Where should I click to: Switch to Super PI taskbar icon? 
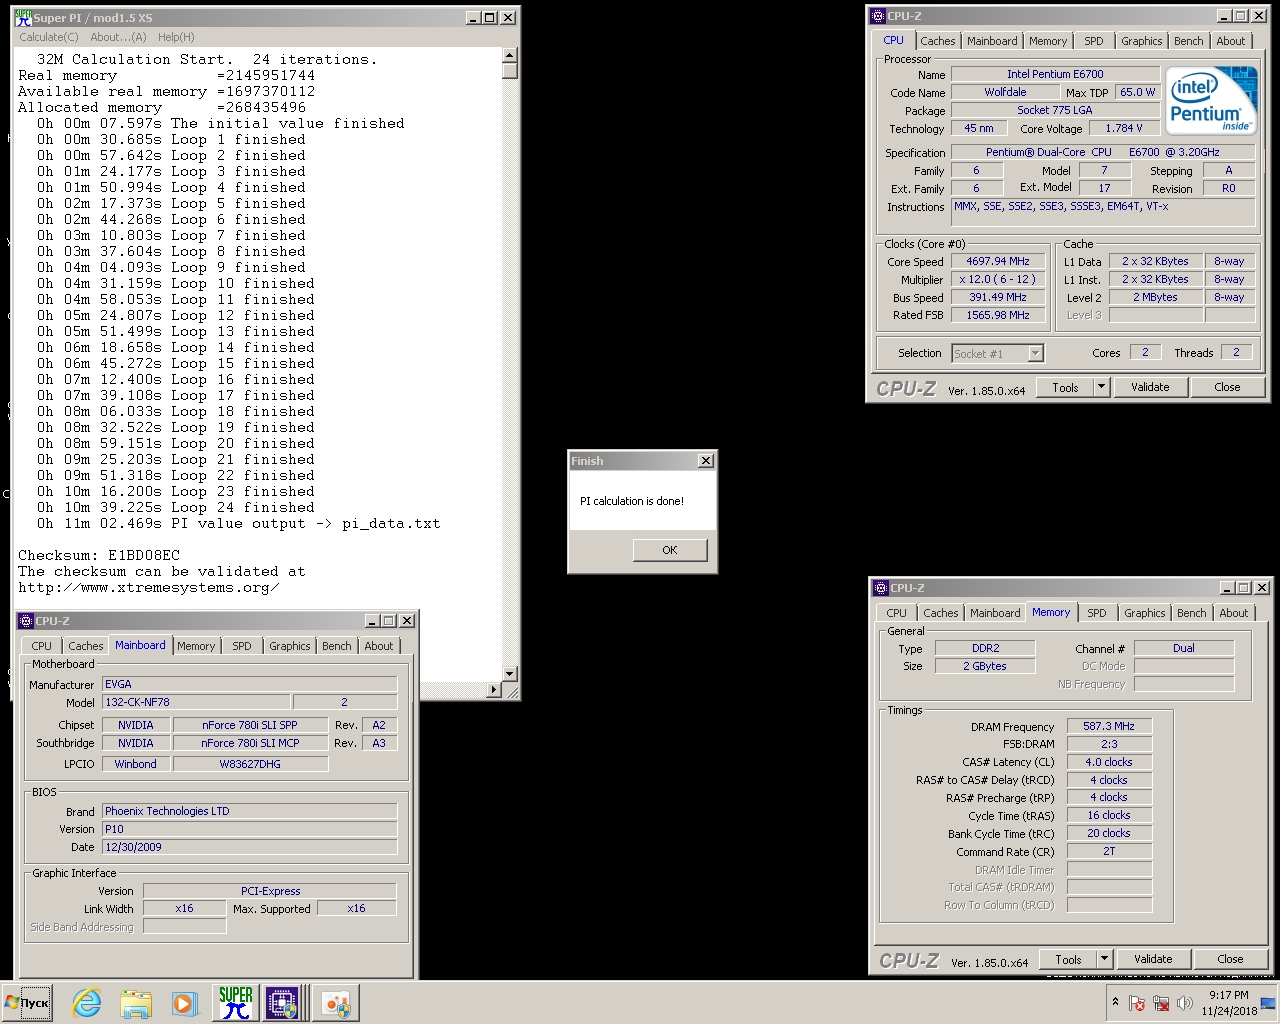[235, 1003]
